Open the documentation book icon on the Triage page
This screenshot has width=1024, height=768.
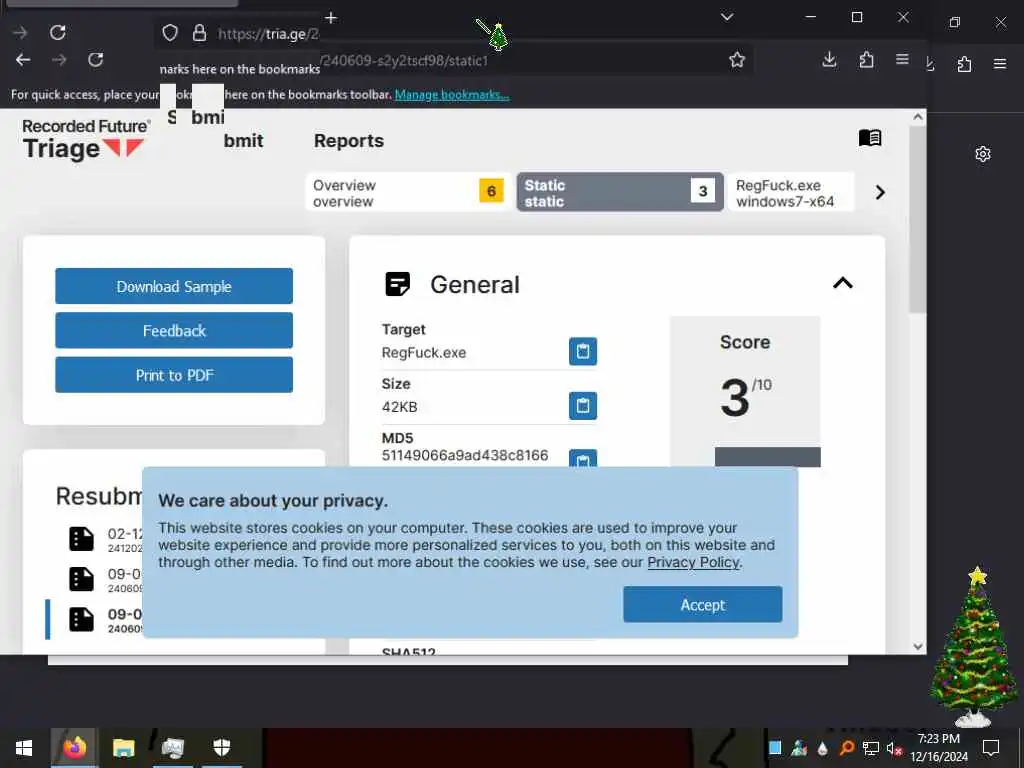click(x=870, y=137)
